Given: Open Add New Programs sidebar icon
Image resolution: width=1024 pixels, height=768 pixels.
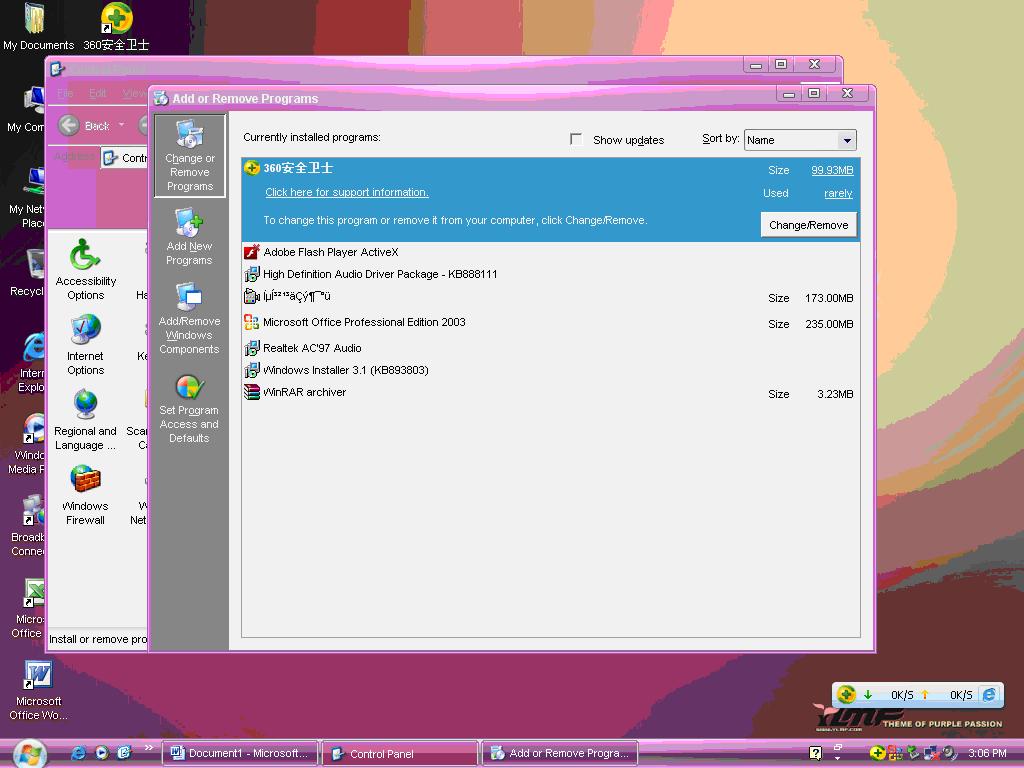Looking at the screenshot, I should coord(189,237).
